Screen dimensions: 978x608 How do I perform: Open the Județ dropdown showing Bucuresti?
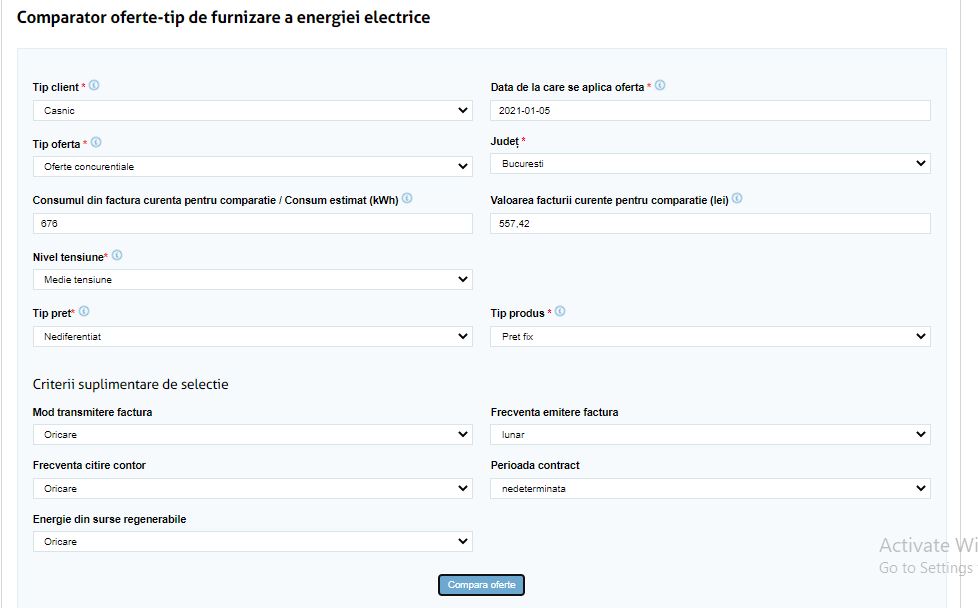[x=710, y=163]
